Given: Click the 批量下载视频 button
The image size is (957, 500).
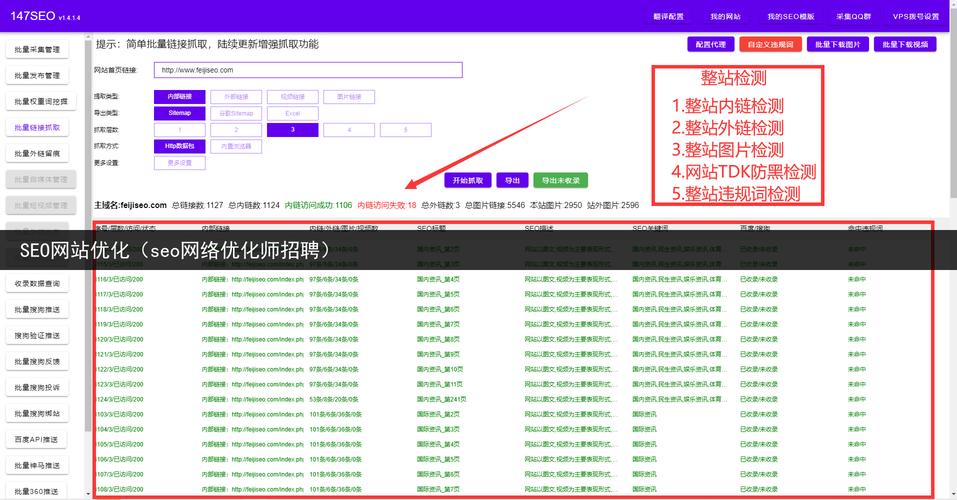Looking at the screenshot, I should pyautogui.click(x=905, y=45).
